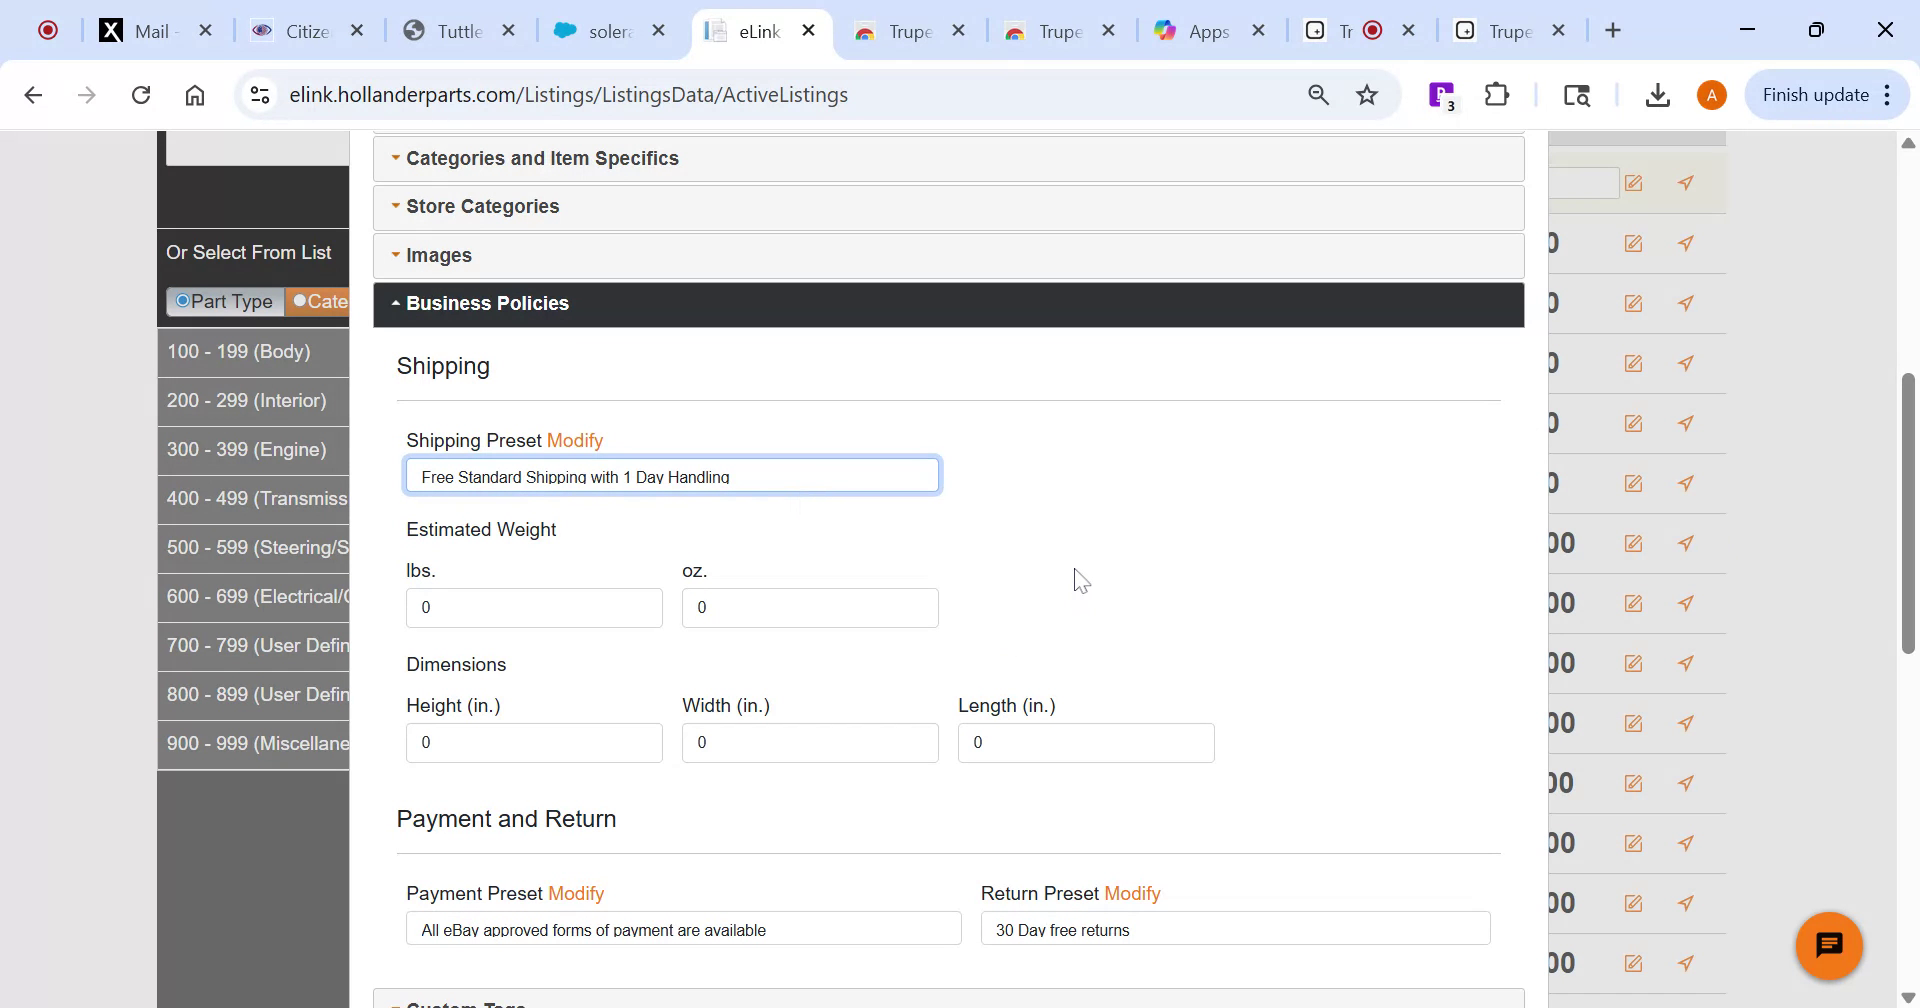Select the Part Type radio button
The height and width of the screenshot is (1008, 1920).
183,301
